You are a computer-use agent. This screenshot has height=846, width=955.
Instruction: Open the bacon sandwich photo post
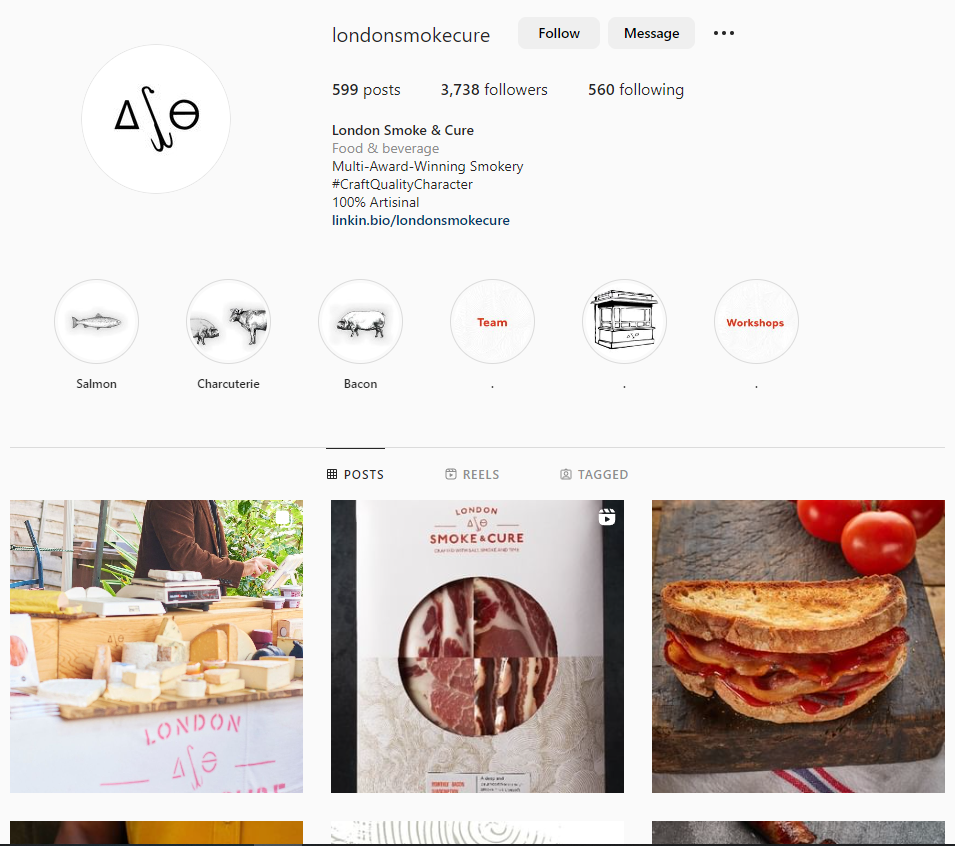(x=798, y=646)
